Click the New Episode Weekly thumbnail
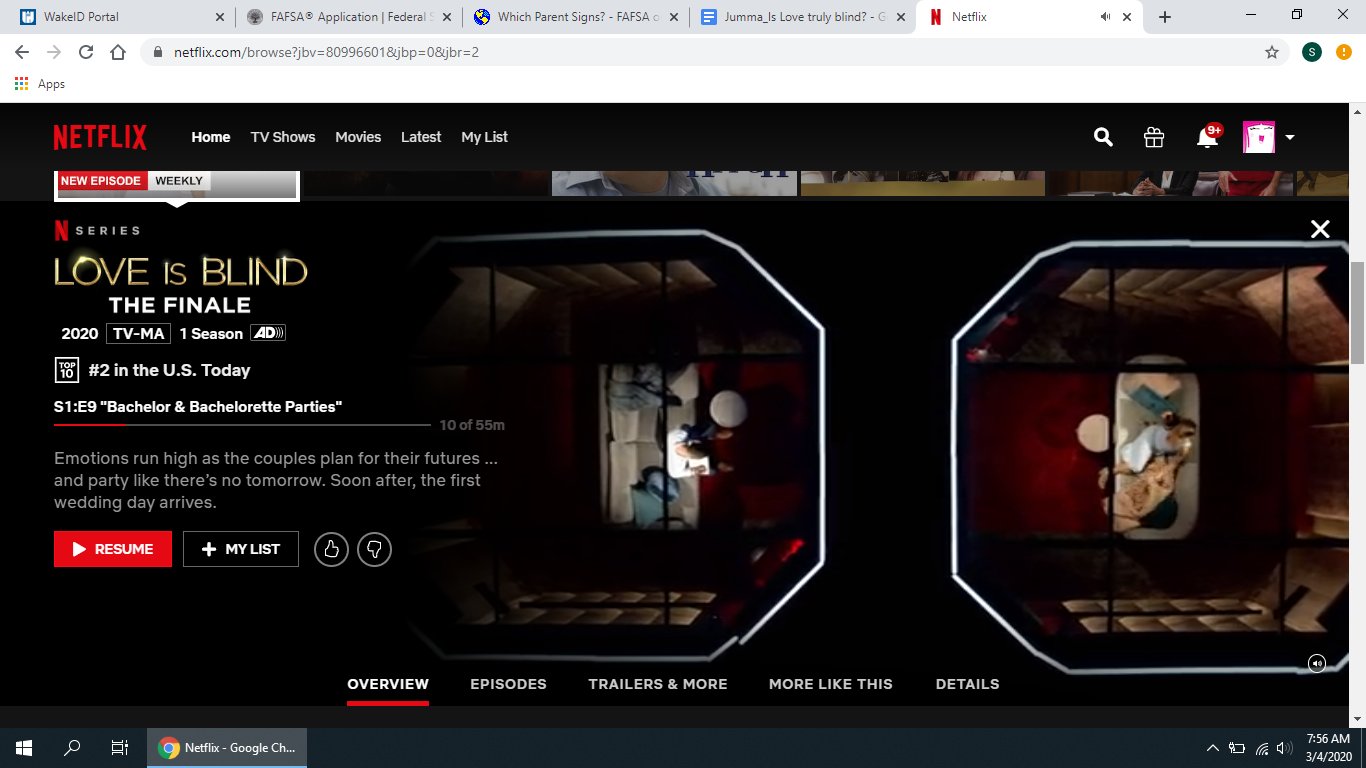The width and height of the screenshot is (1366, 768). tap(177, 185)
